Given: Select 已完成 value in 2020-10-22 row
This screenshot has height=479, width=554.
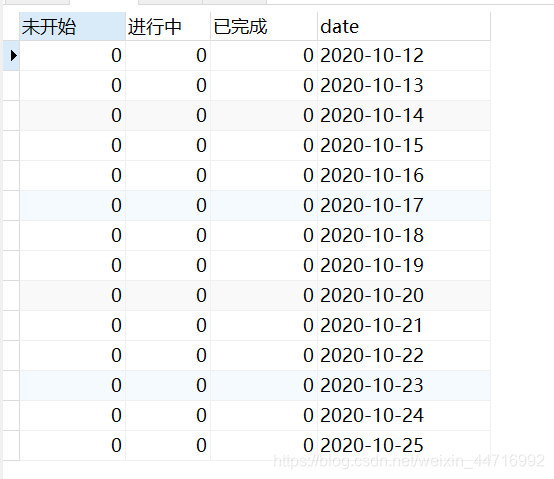Looking at the screenshot, I should click(264, 356).
